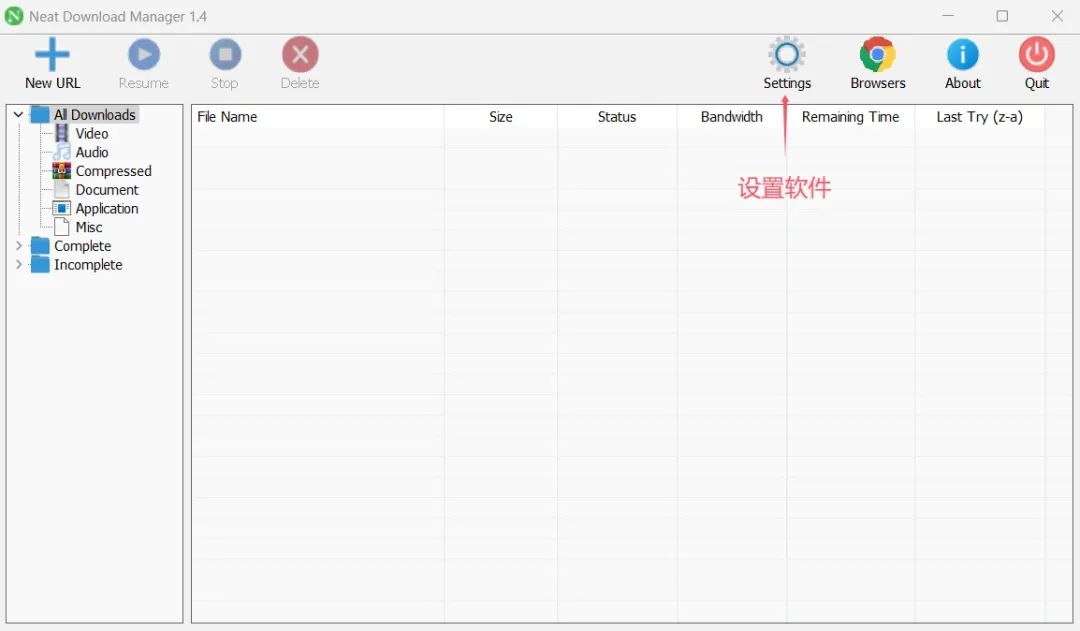Image resolution: width=1080 pixels, height=631 pixels.
Task: Close the Neat Download Manager window
Action: pos(1057,16)
